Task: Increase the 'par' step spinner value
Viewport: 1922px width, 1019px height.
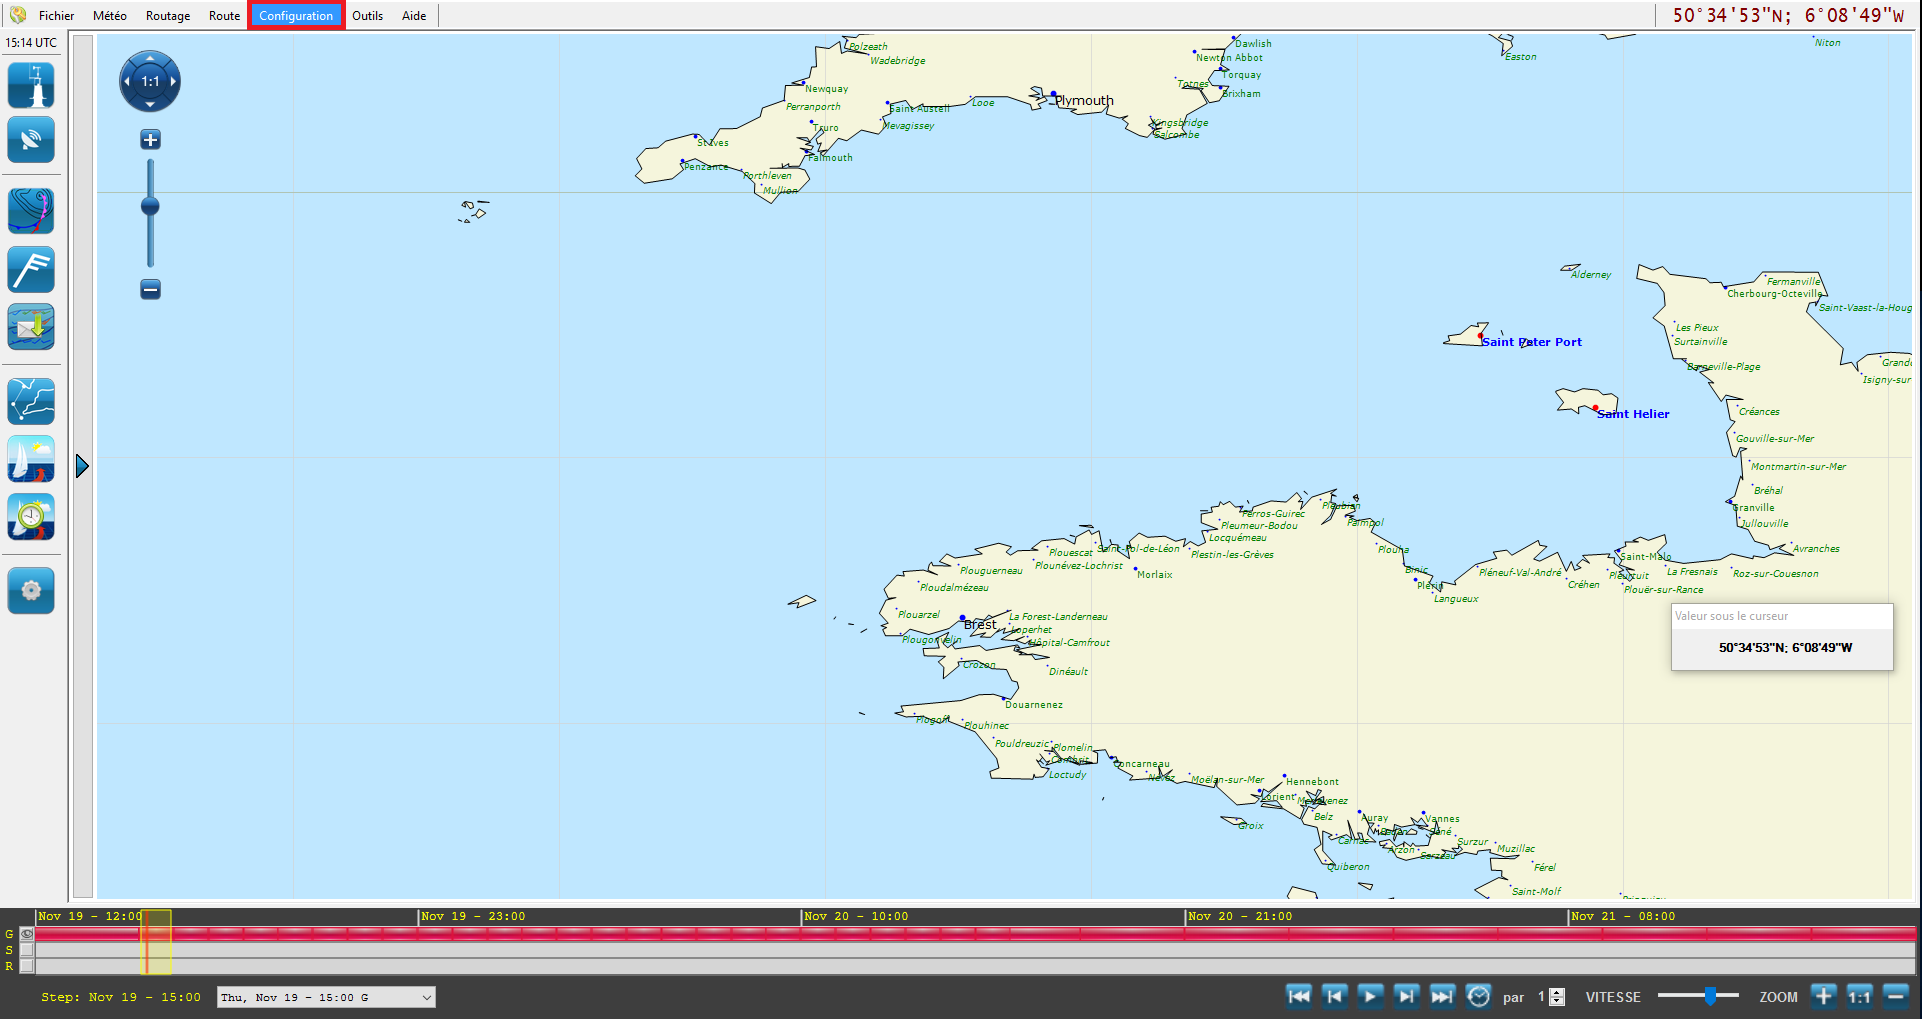Action: [1557, 992]
